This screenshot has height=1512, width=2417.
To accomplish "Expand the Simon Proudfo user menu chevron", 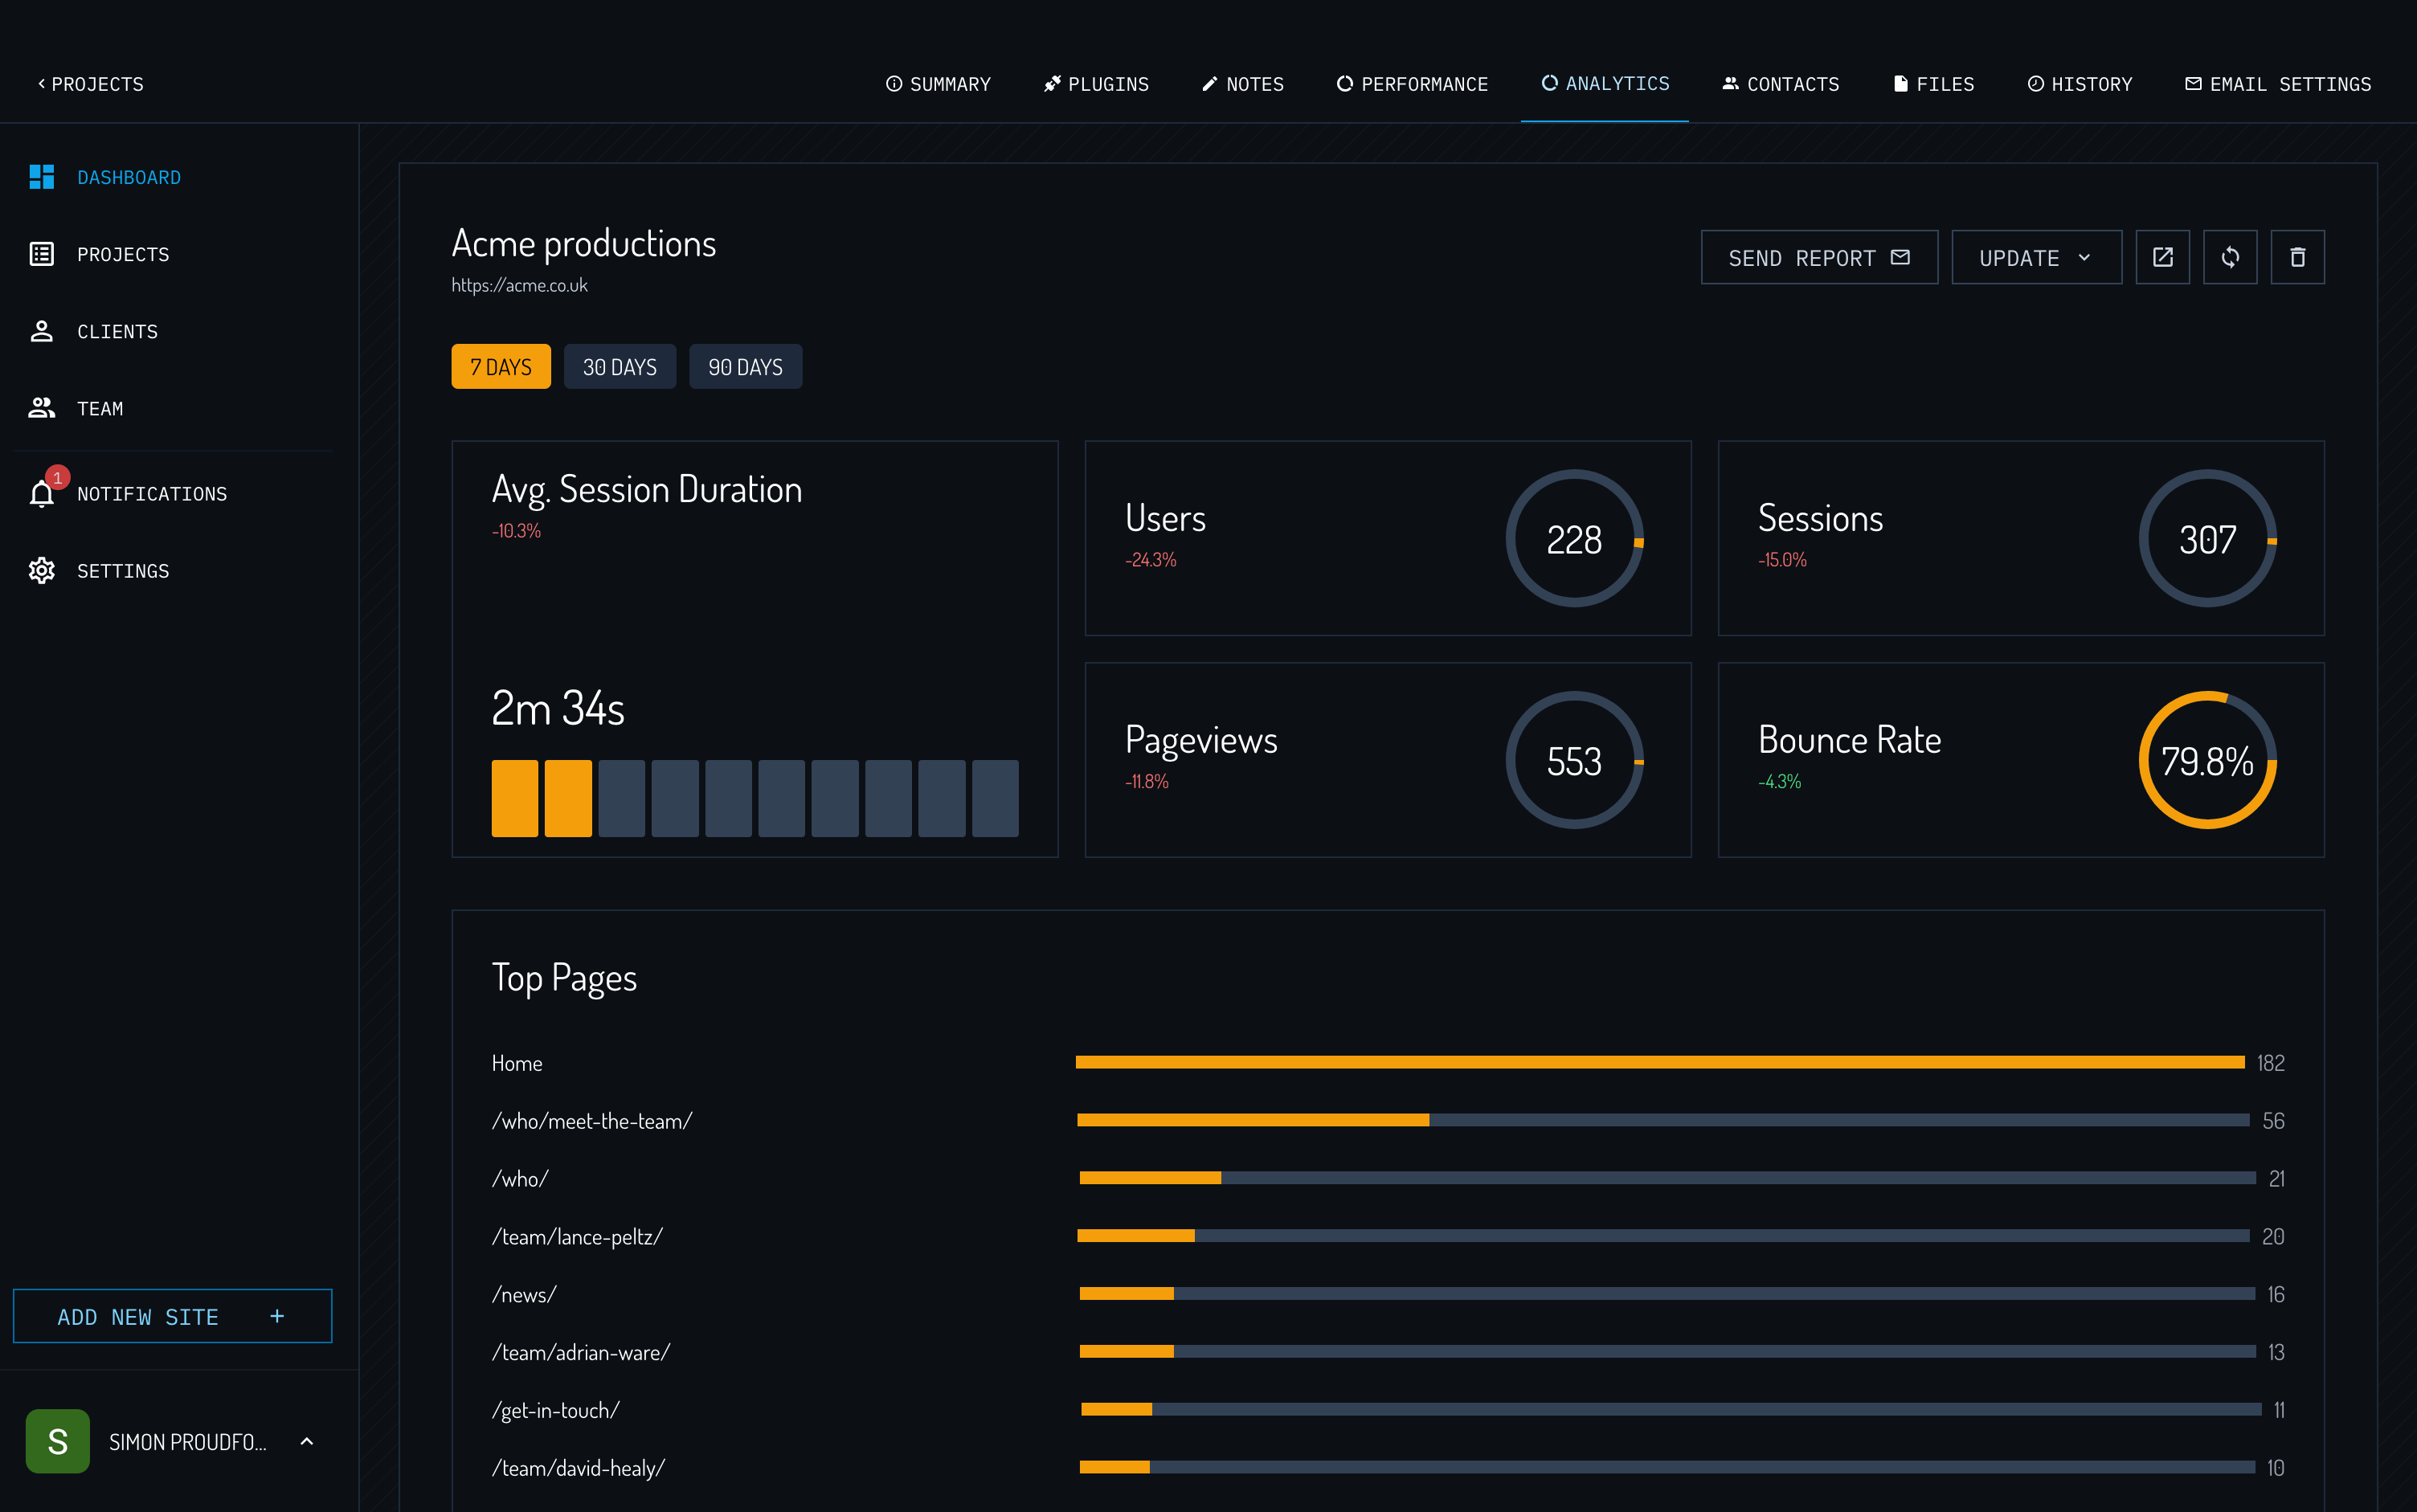I will click(x=307, y=1441).
